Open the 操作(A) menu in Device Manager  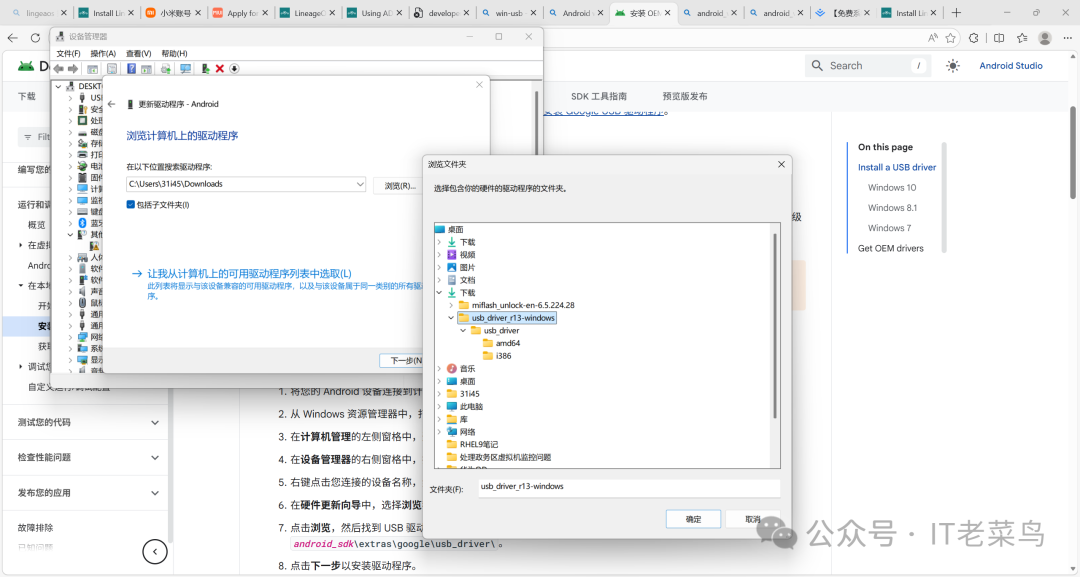(x=103, y=53)
